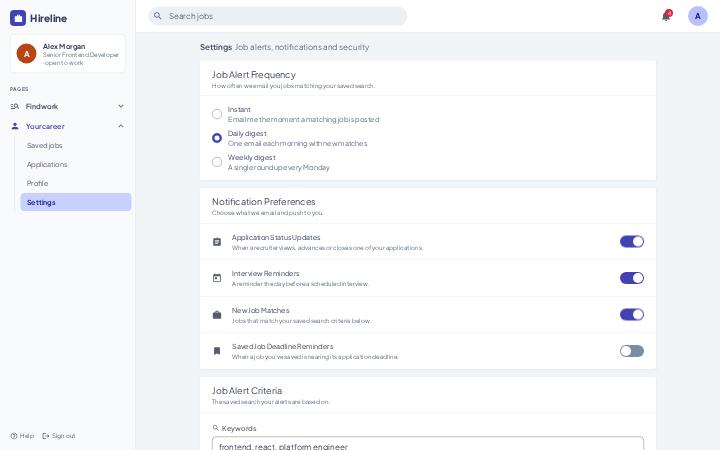Select the Settings sidebar item
720x450 pixels.
point(76,202)
